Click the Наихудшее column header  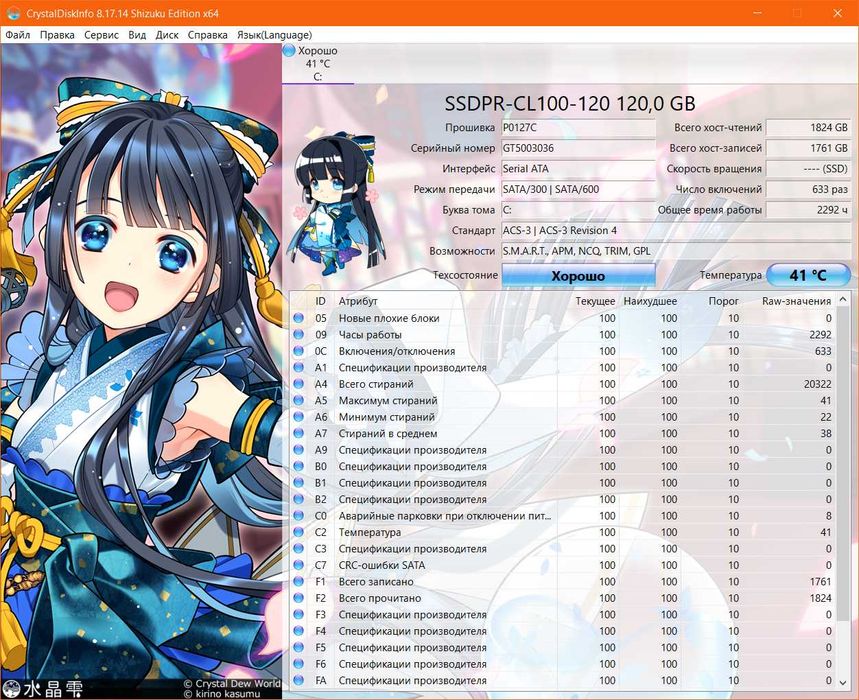pos(650,301)
